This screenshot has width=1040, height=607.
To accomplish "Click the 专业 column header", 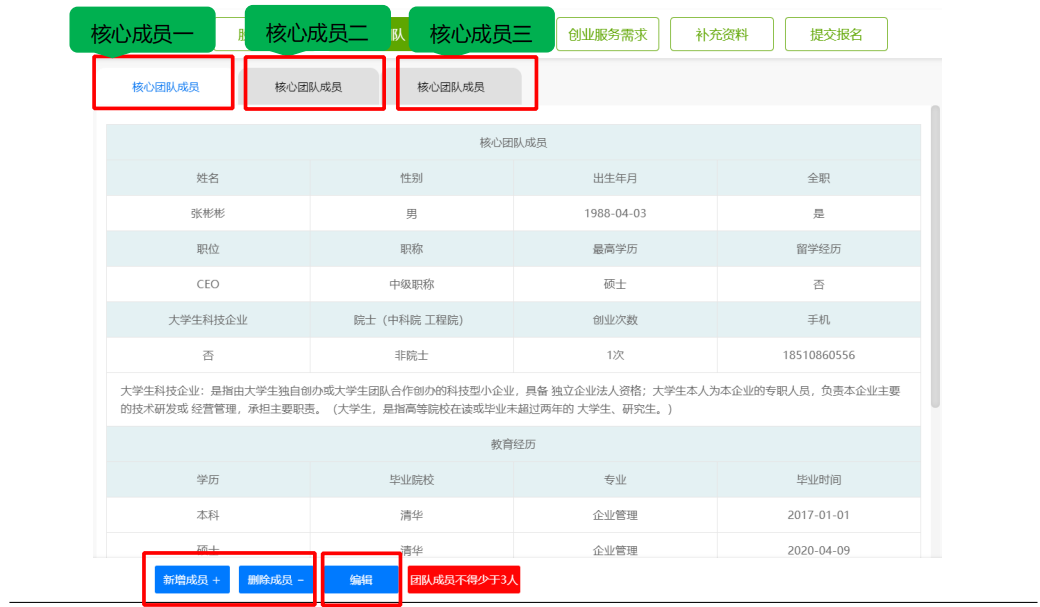I will [x=615, y=480].
